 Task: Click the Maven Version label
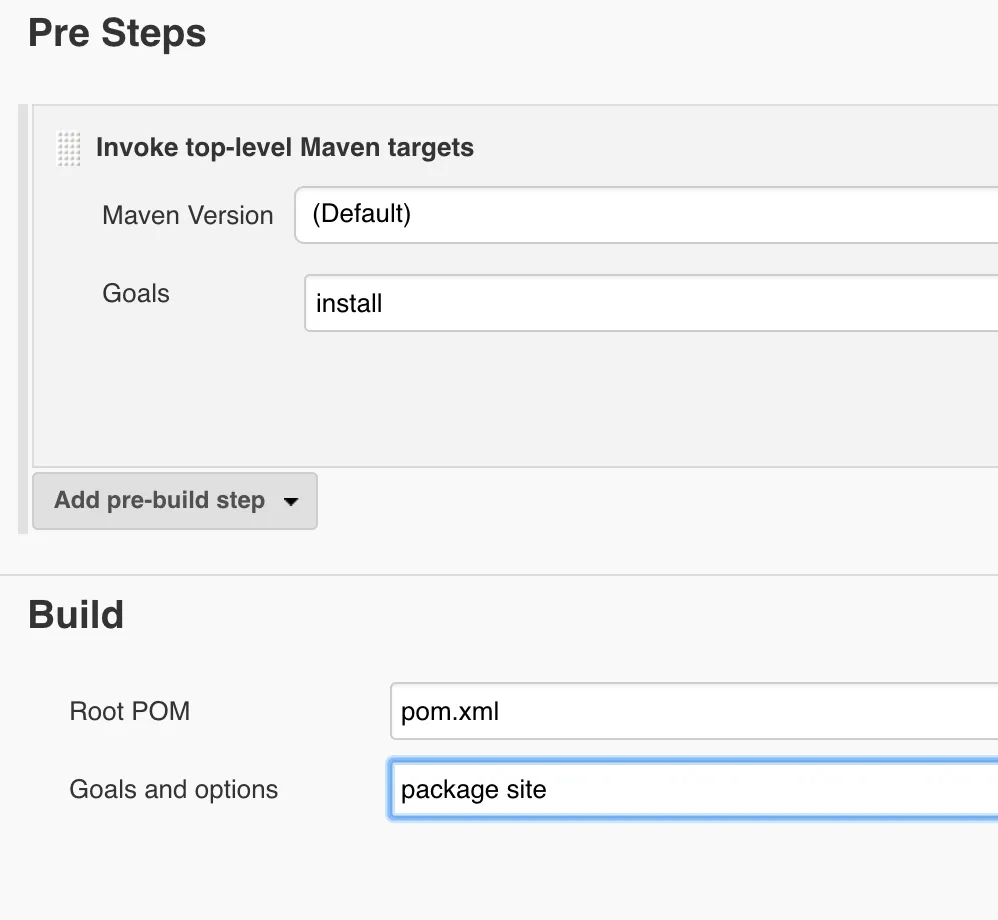point(188,215)
